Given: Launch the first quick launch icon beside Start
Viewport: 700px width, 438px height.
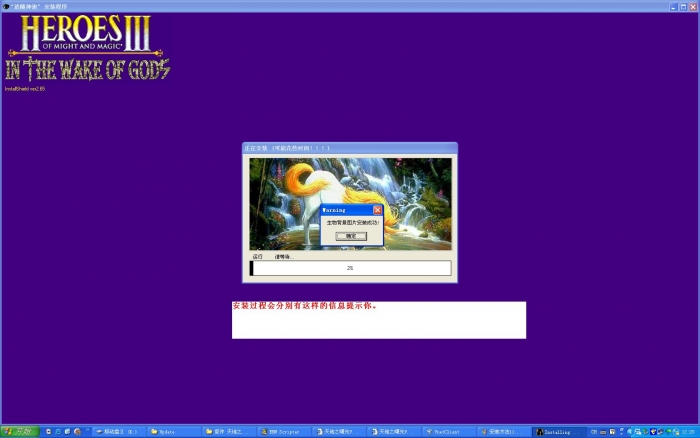Looking at the screenshot, I should click(x=49, y=432).
